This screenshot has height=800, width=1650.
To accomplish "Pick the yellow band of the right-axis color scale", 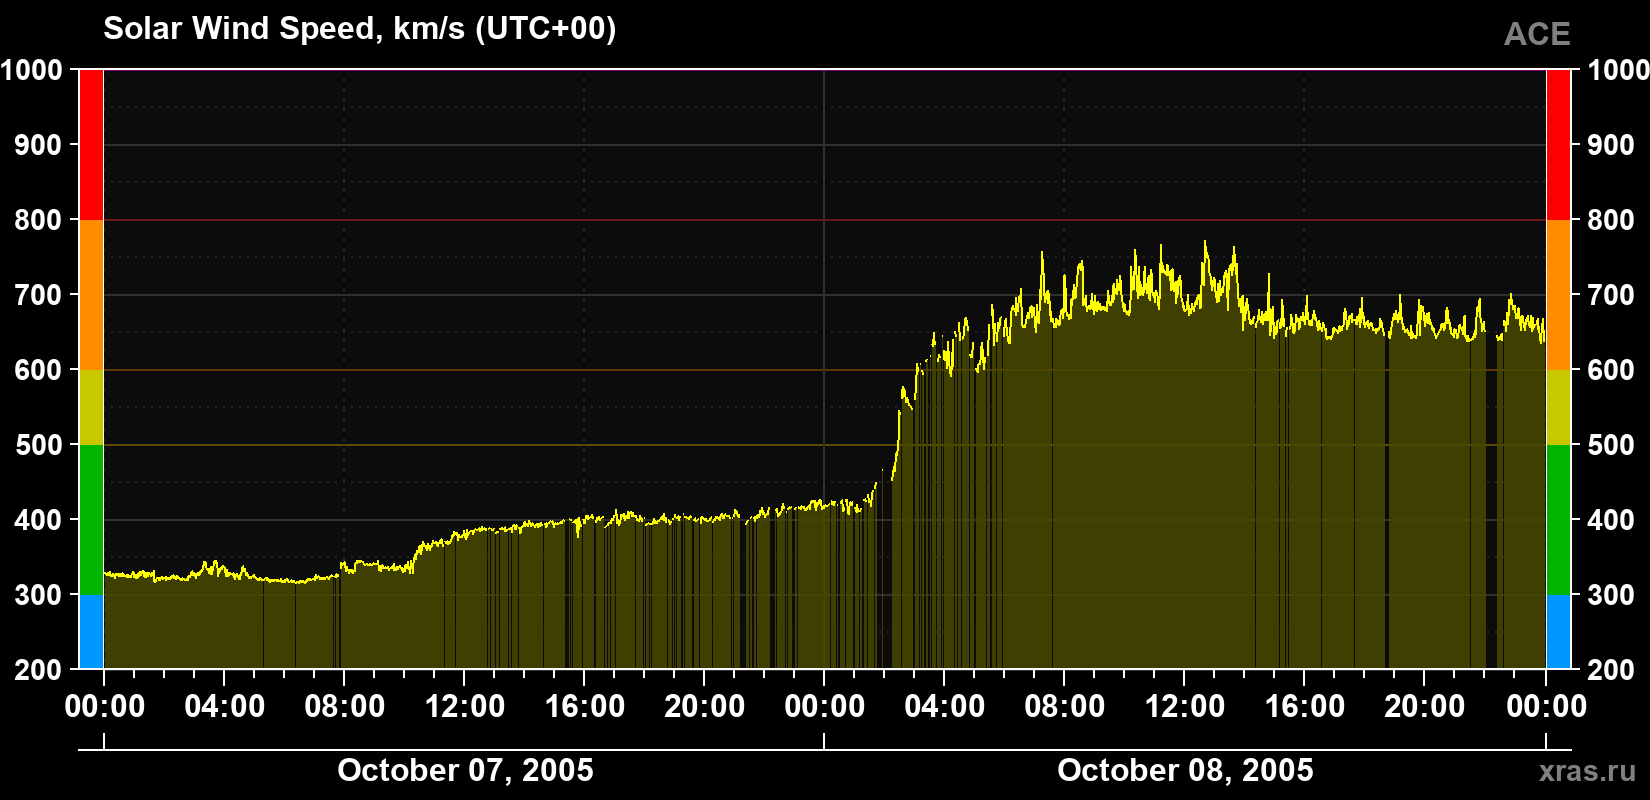I will [x=1558, y=407].
